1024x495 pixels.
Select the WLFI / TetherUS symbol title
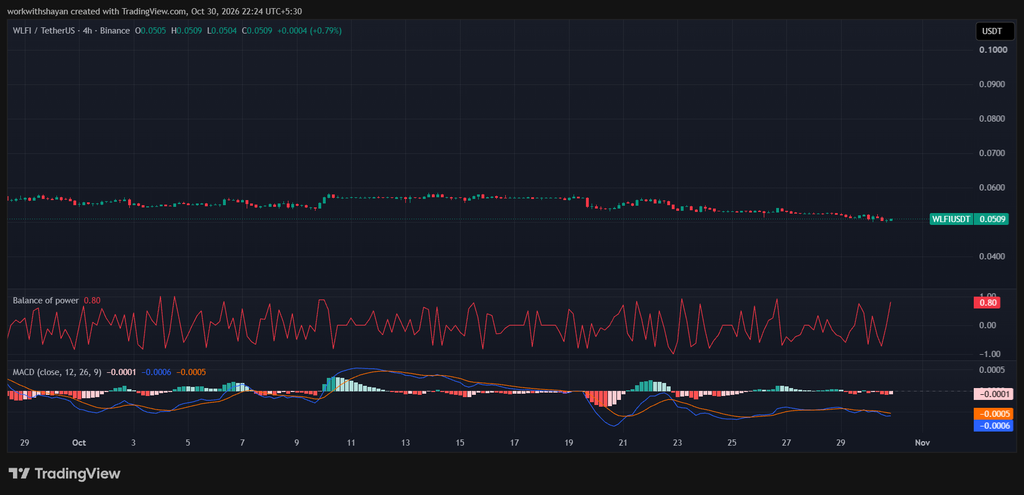pos(44,31)
